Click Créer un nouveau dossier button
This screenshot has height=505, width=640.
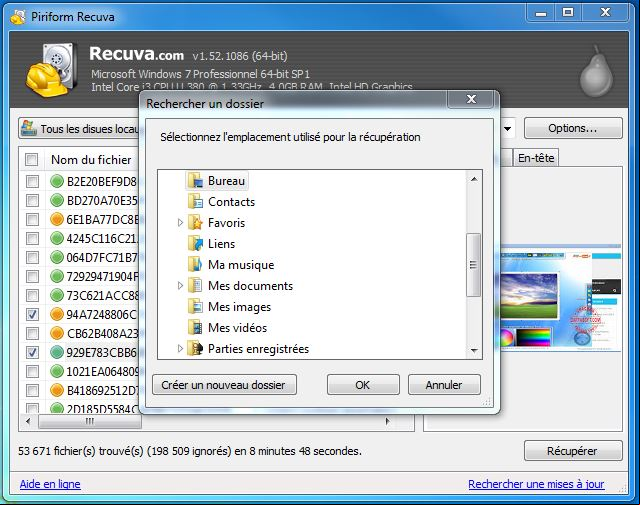click(224, 385)
